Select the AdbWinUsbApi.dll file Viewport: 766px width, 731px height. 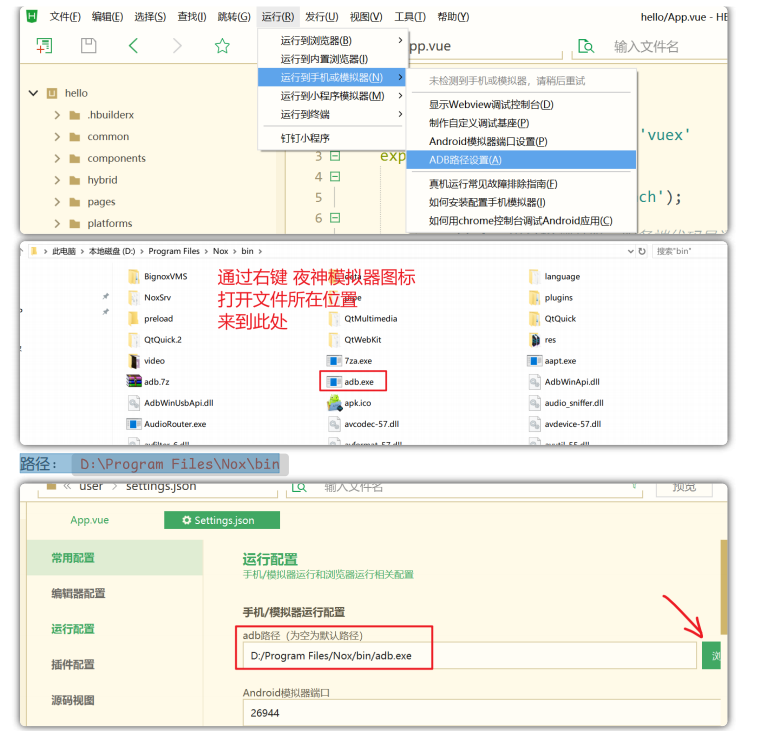(x=171, y=403)
